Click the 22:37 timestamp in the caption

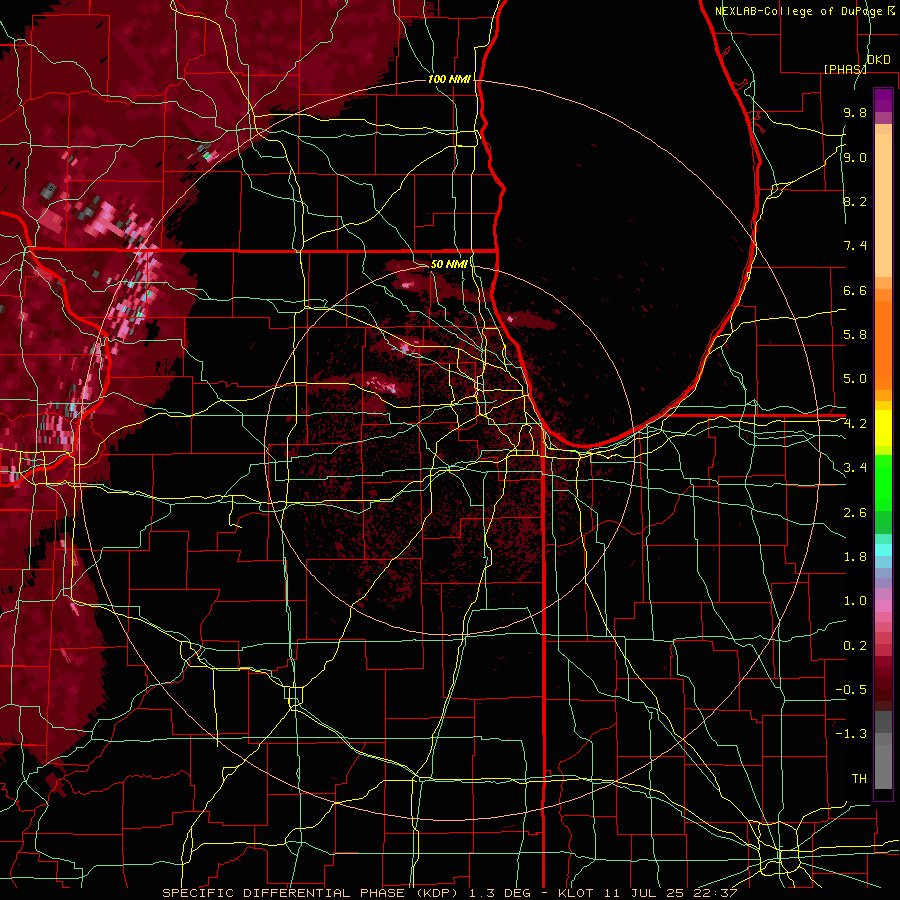pos(716,893)
